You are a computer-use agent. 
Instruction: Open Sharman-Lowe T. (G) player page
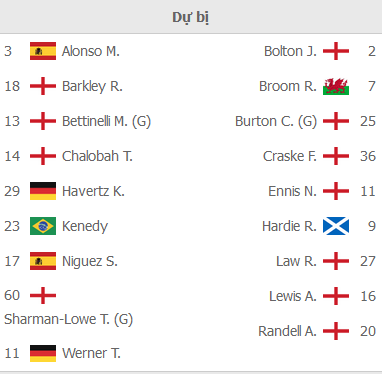[68, 319]
